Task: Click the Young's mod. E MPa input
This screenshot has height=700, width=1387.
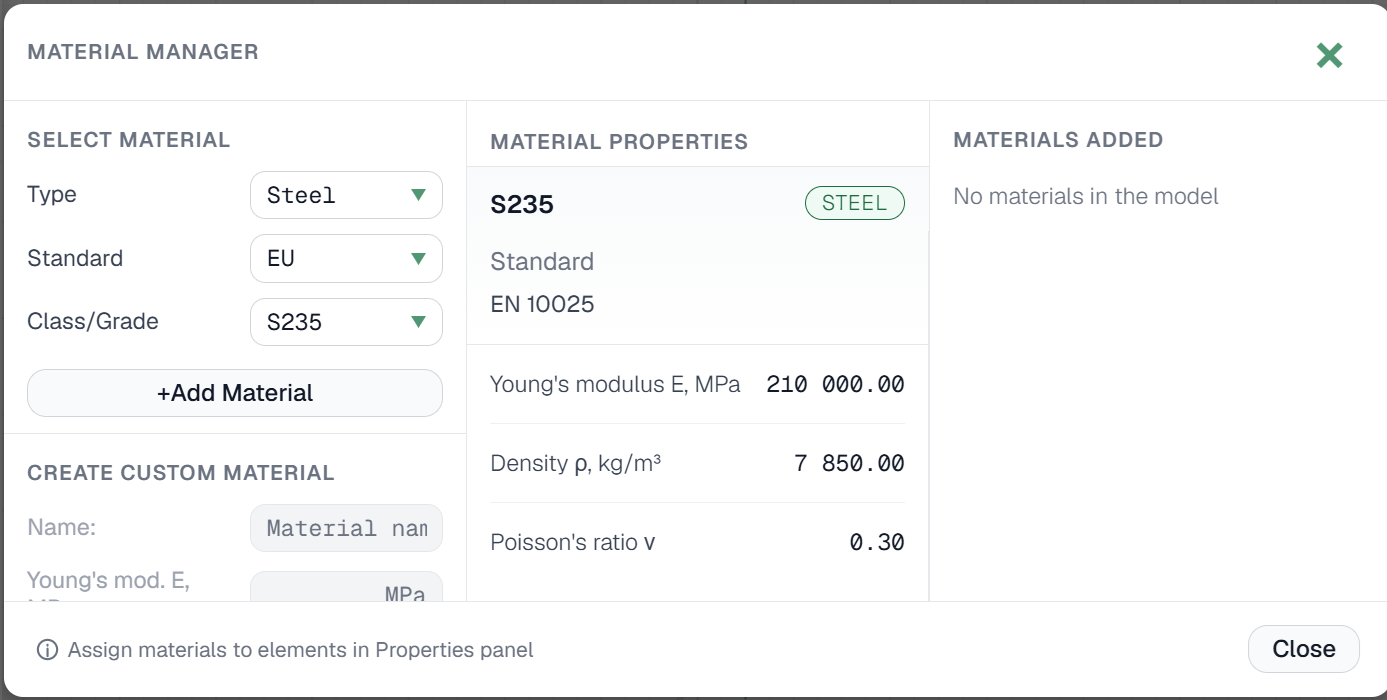Action: pyautogui.click(x=346, y=587)
